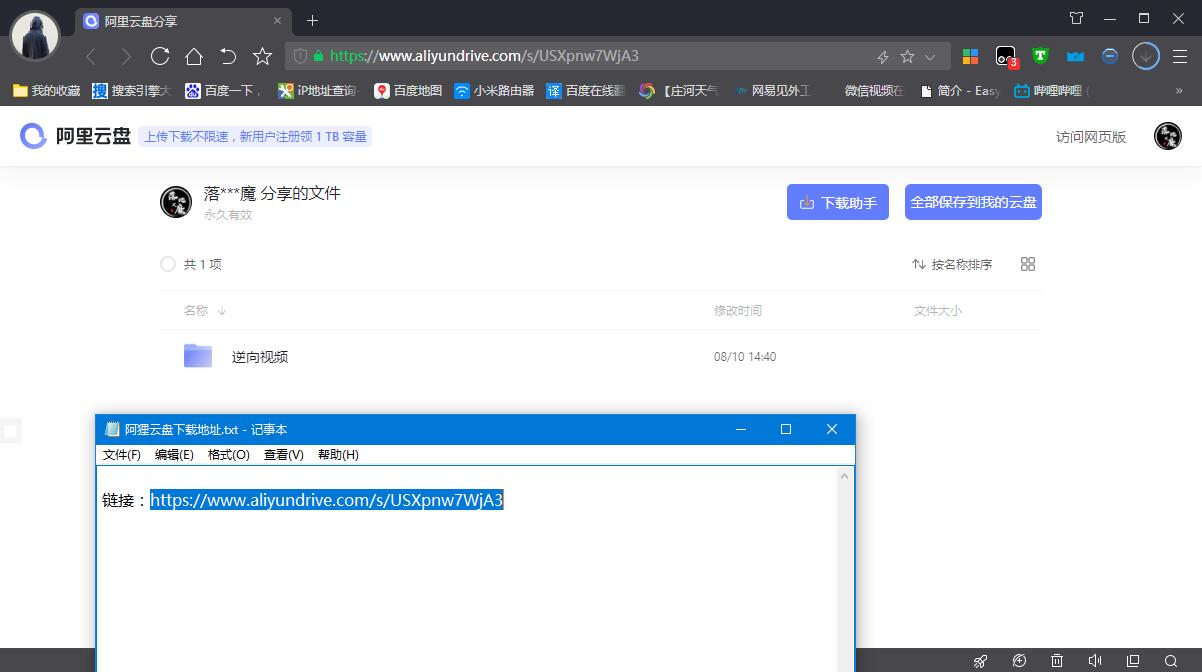Click the star icon inside the address bar
This screenshot has height=672, width=1202.
[x=907, y=57]
